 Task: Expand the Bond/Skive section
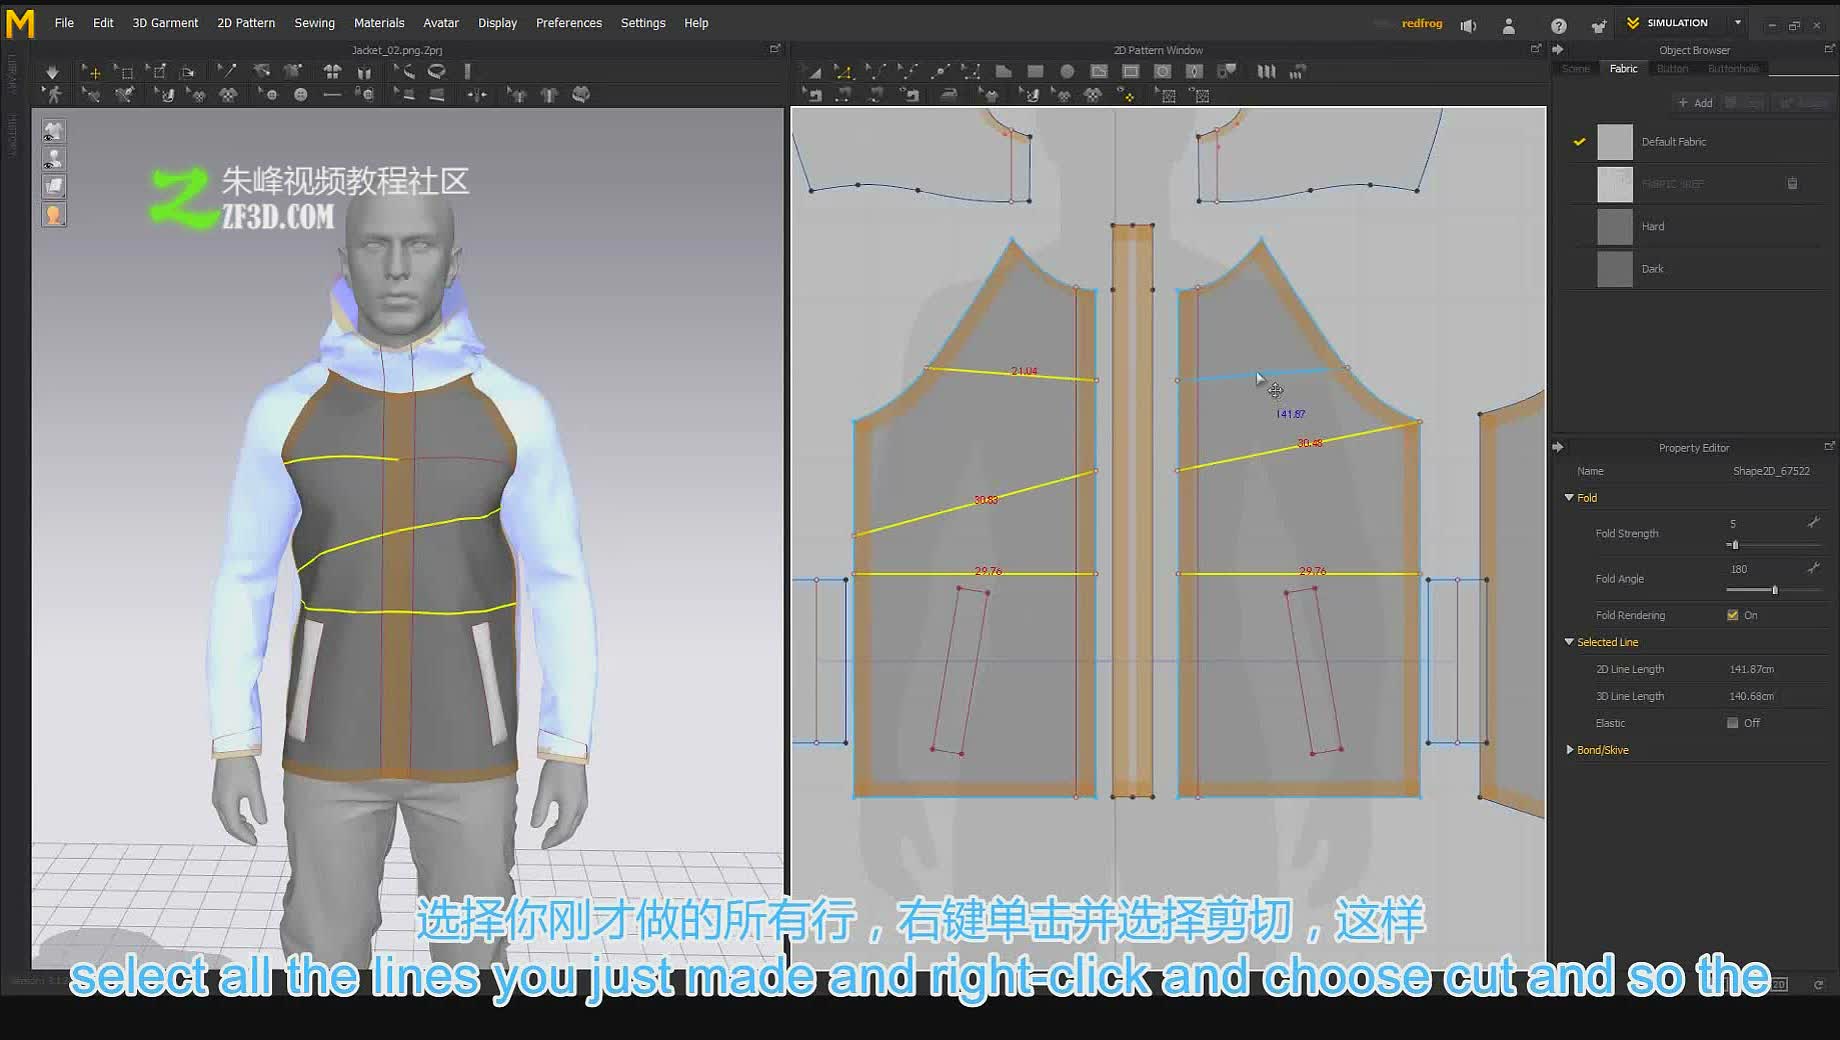1569,750
